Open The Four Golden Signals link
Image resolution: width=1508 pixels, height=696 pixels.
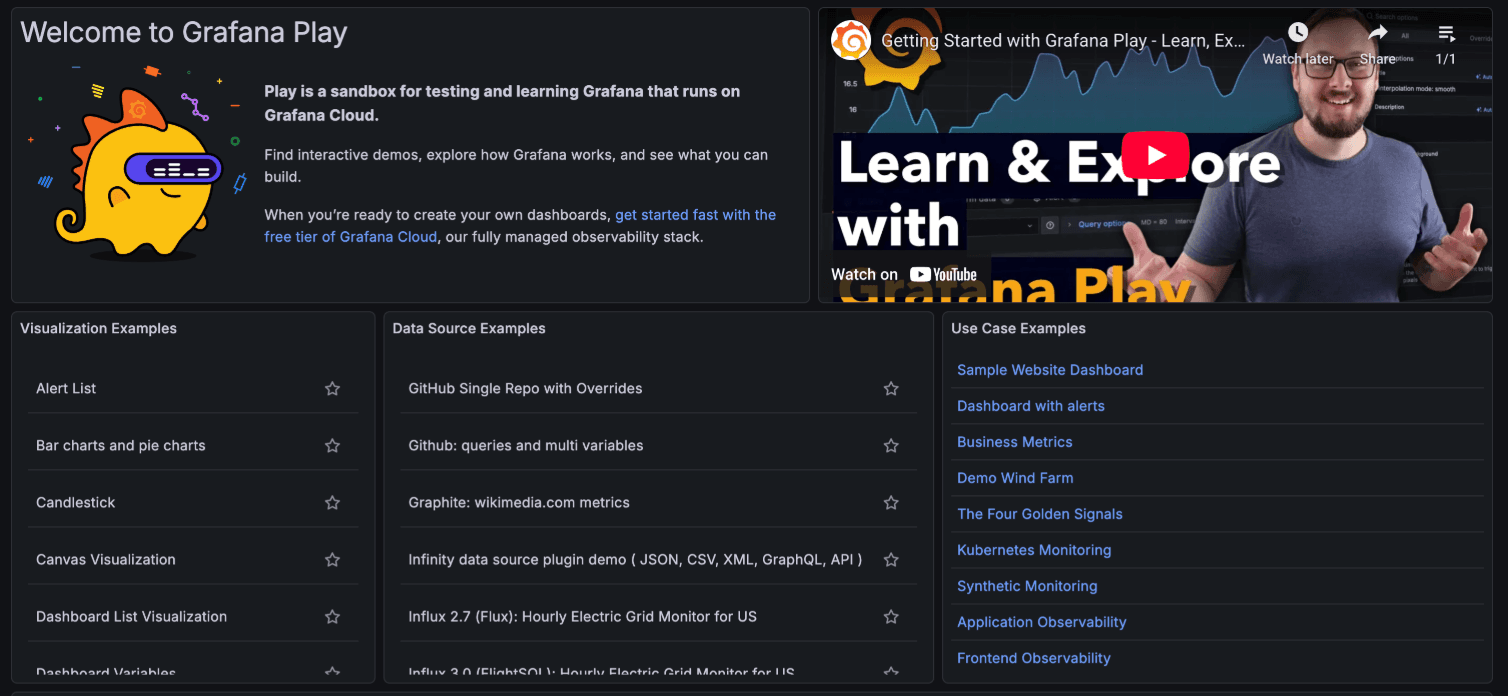(1040, 514)
